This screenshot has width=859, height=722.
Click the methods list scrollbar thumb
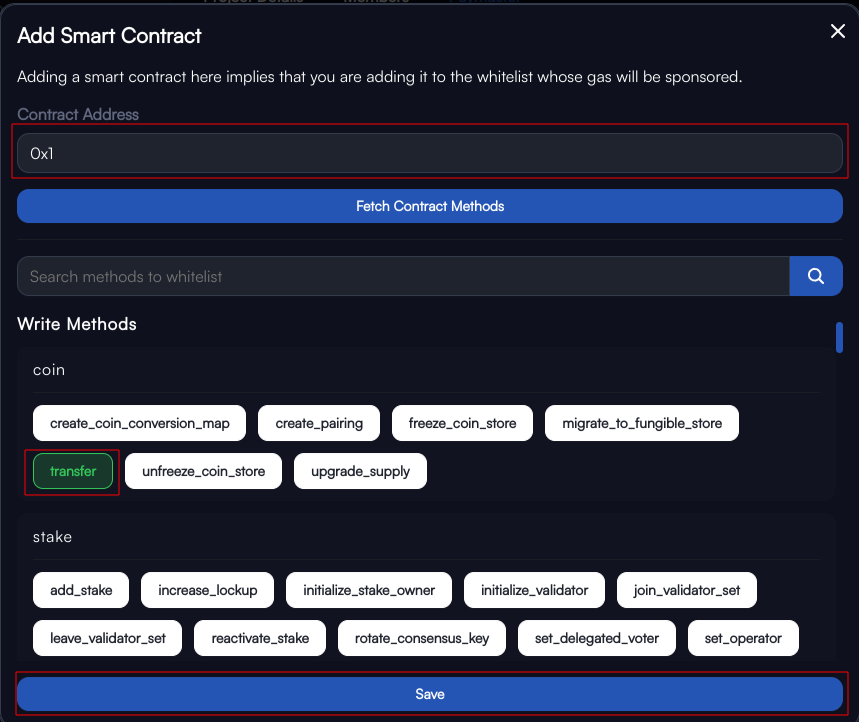[x=839, y=337]
